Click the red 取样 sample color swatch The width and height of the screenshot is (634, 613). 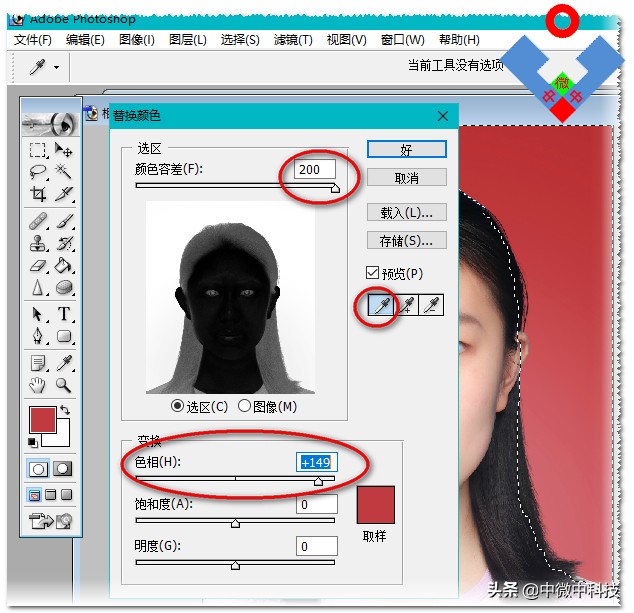[376, 505]
